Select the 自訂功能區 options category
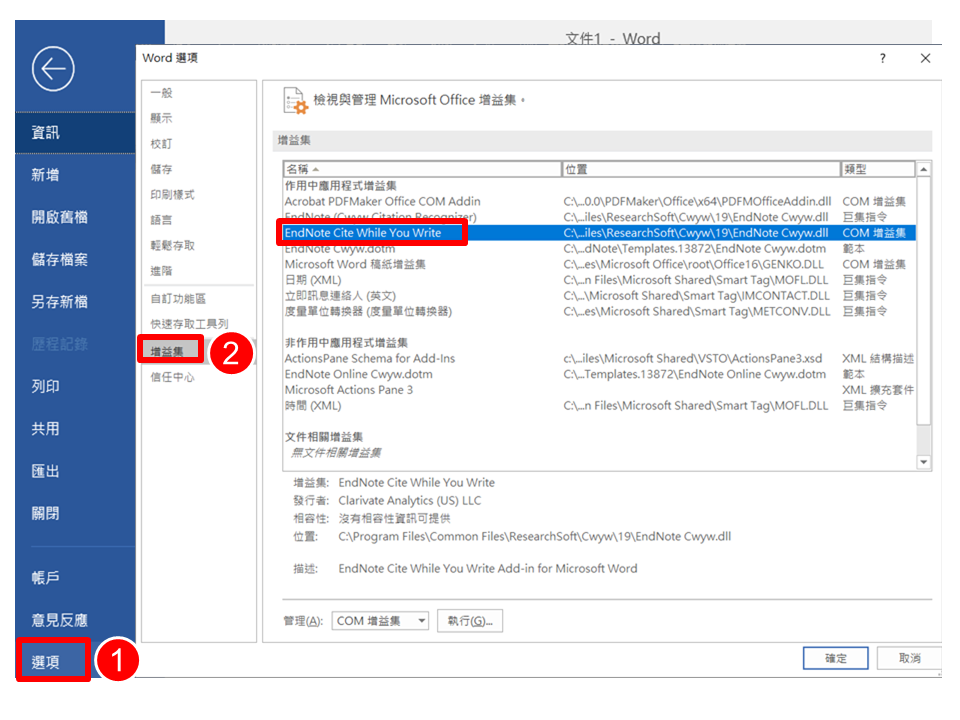The height and width of the screenshot is (720, 960). pyautogui.click(x=198, y=299)
